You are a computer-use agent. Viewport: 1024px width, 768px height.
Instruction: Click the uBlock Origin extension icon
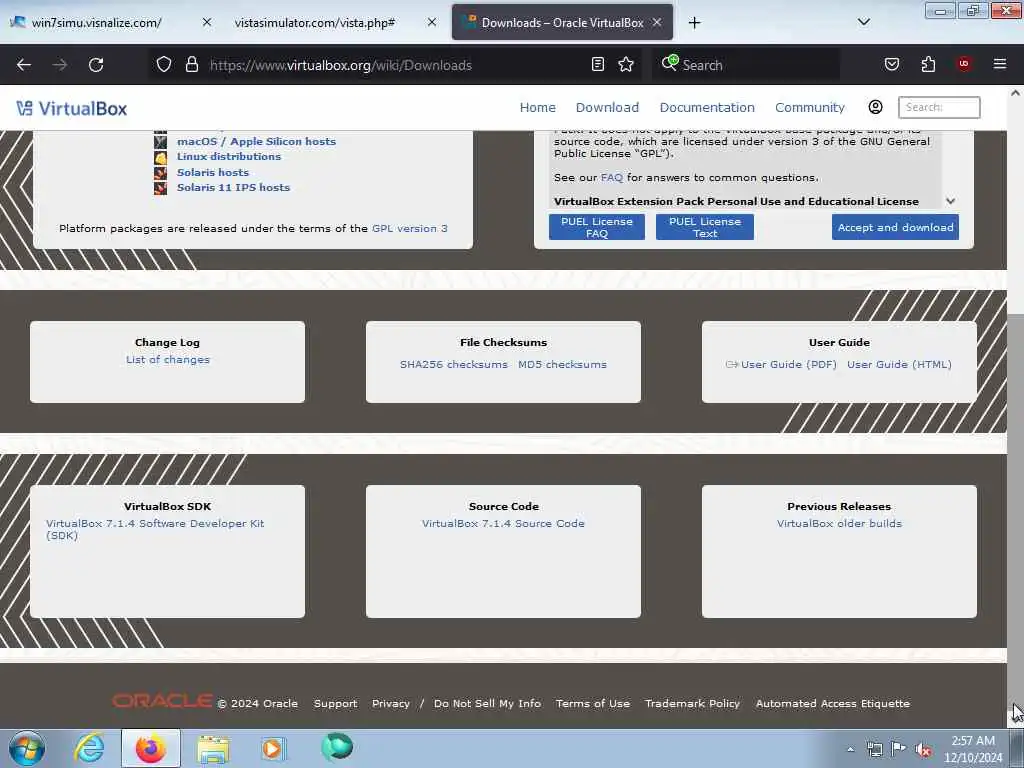click(x=964, y=64)
